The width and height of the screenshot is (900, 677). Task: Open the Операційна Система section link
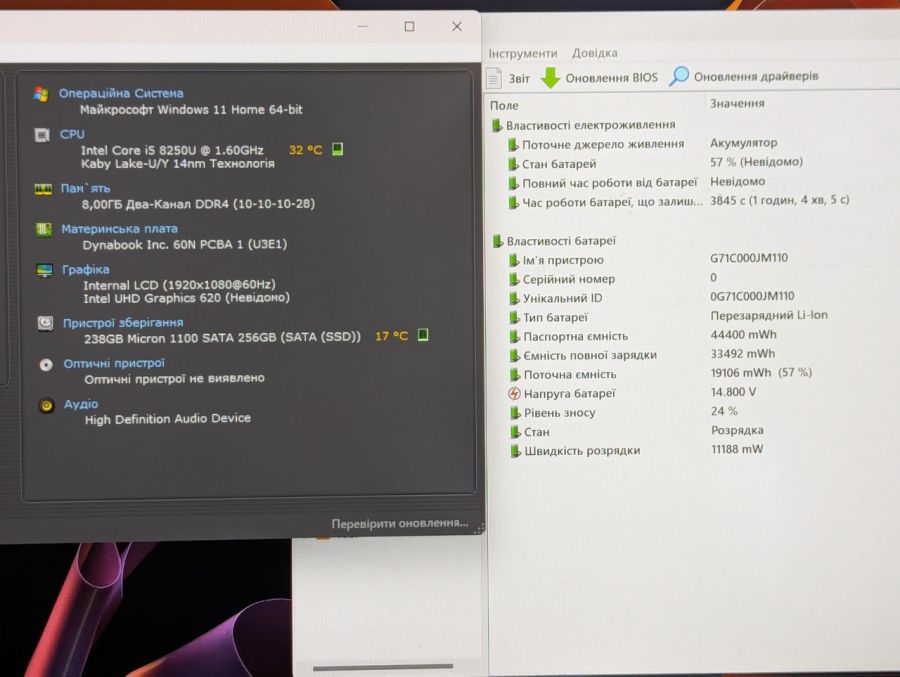coord(121,93)
